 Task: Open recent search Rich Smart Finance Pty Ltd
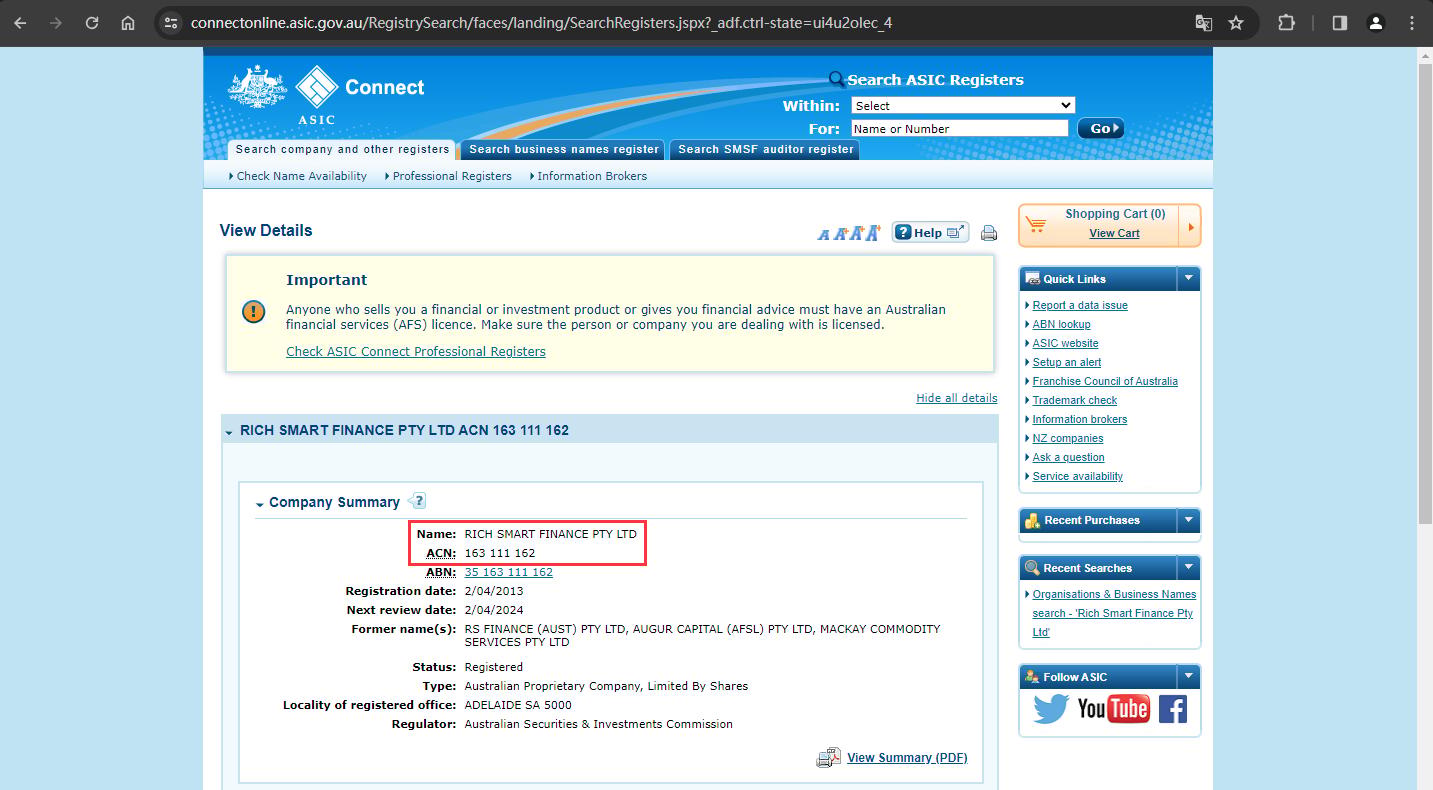1114,613
